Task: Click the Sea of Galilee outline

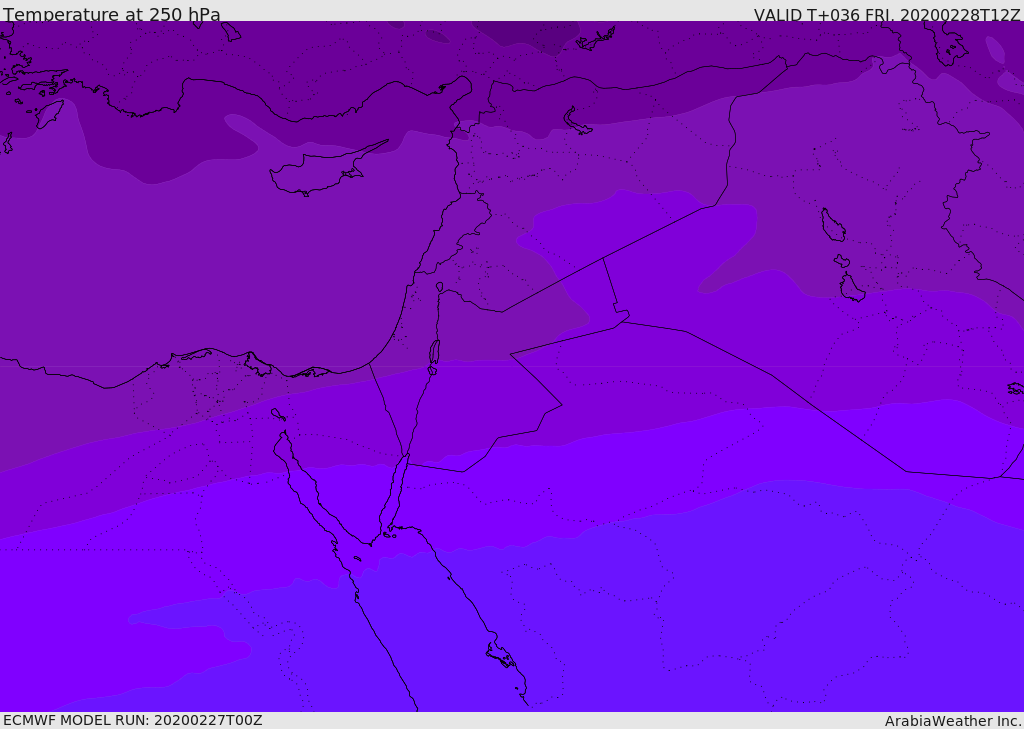Action: coord(440,287)
